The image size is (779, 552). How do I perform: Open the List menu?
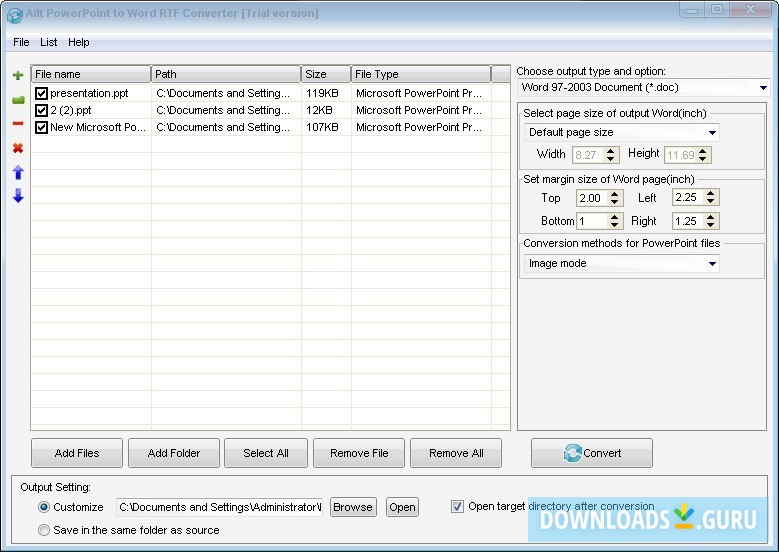tap(48, 42)
